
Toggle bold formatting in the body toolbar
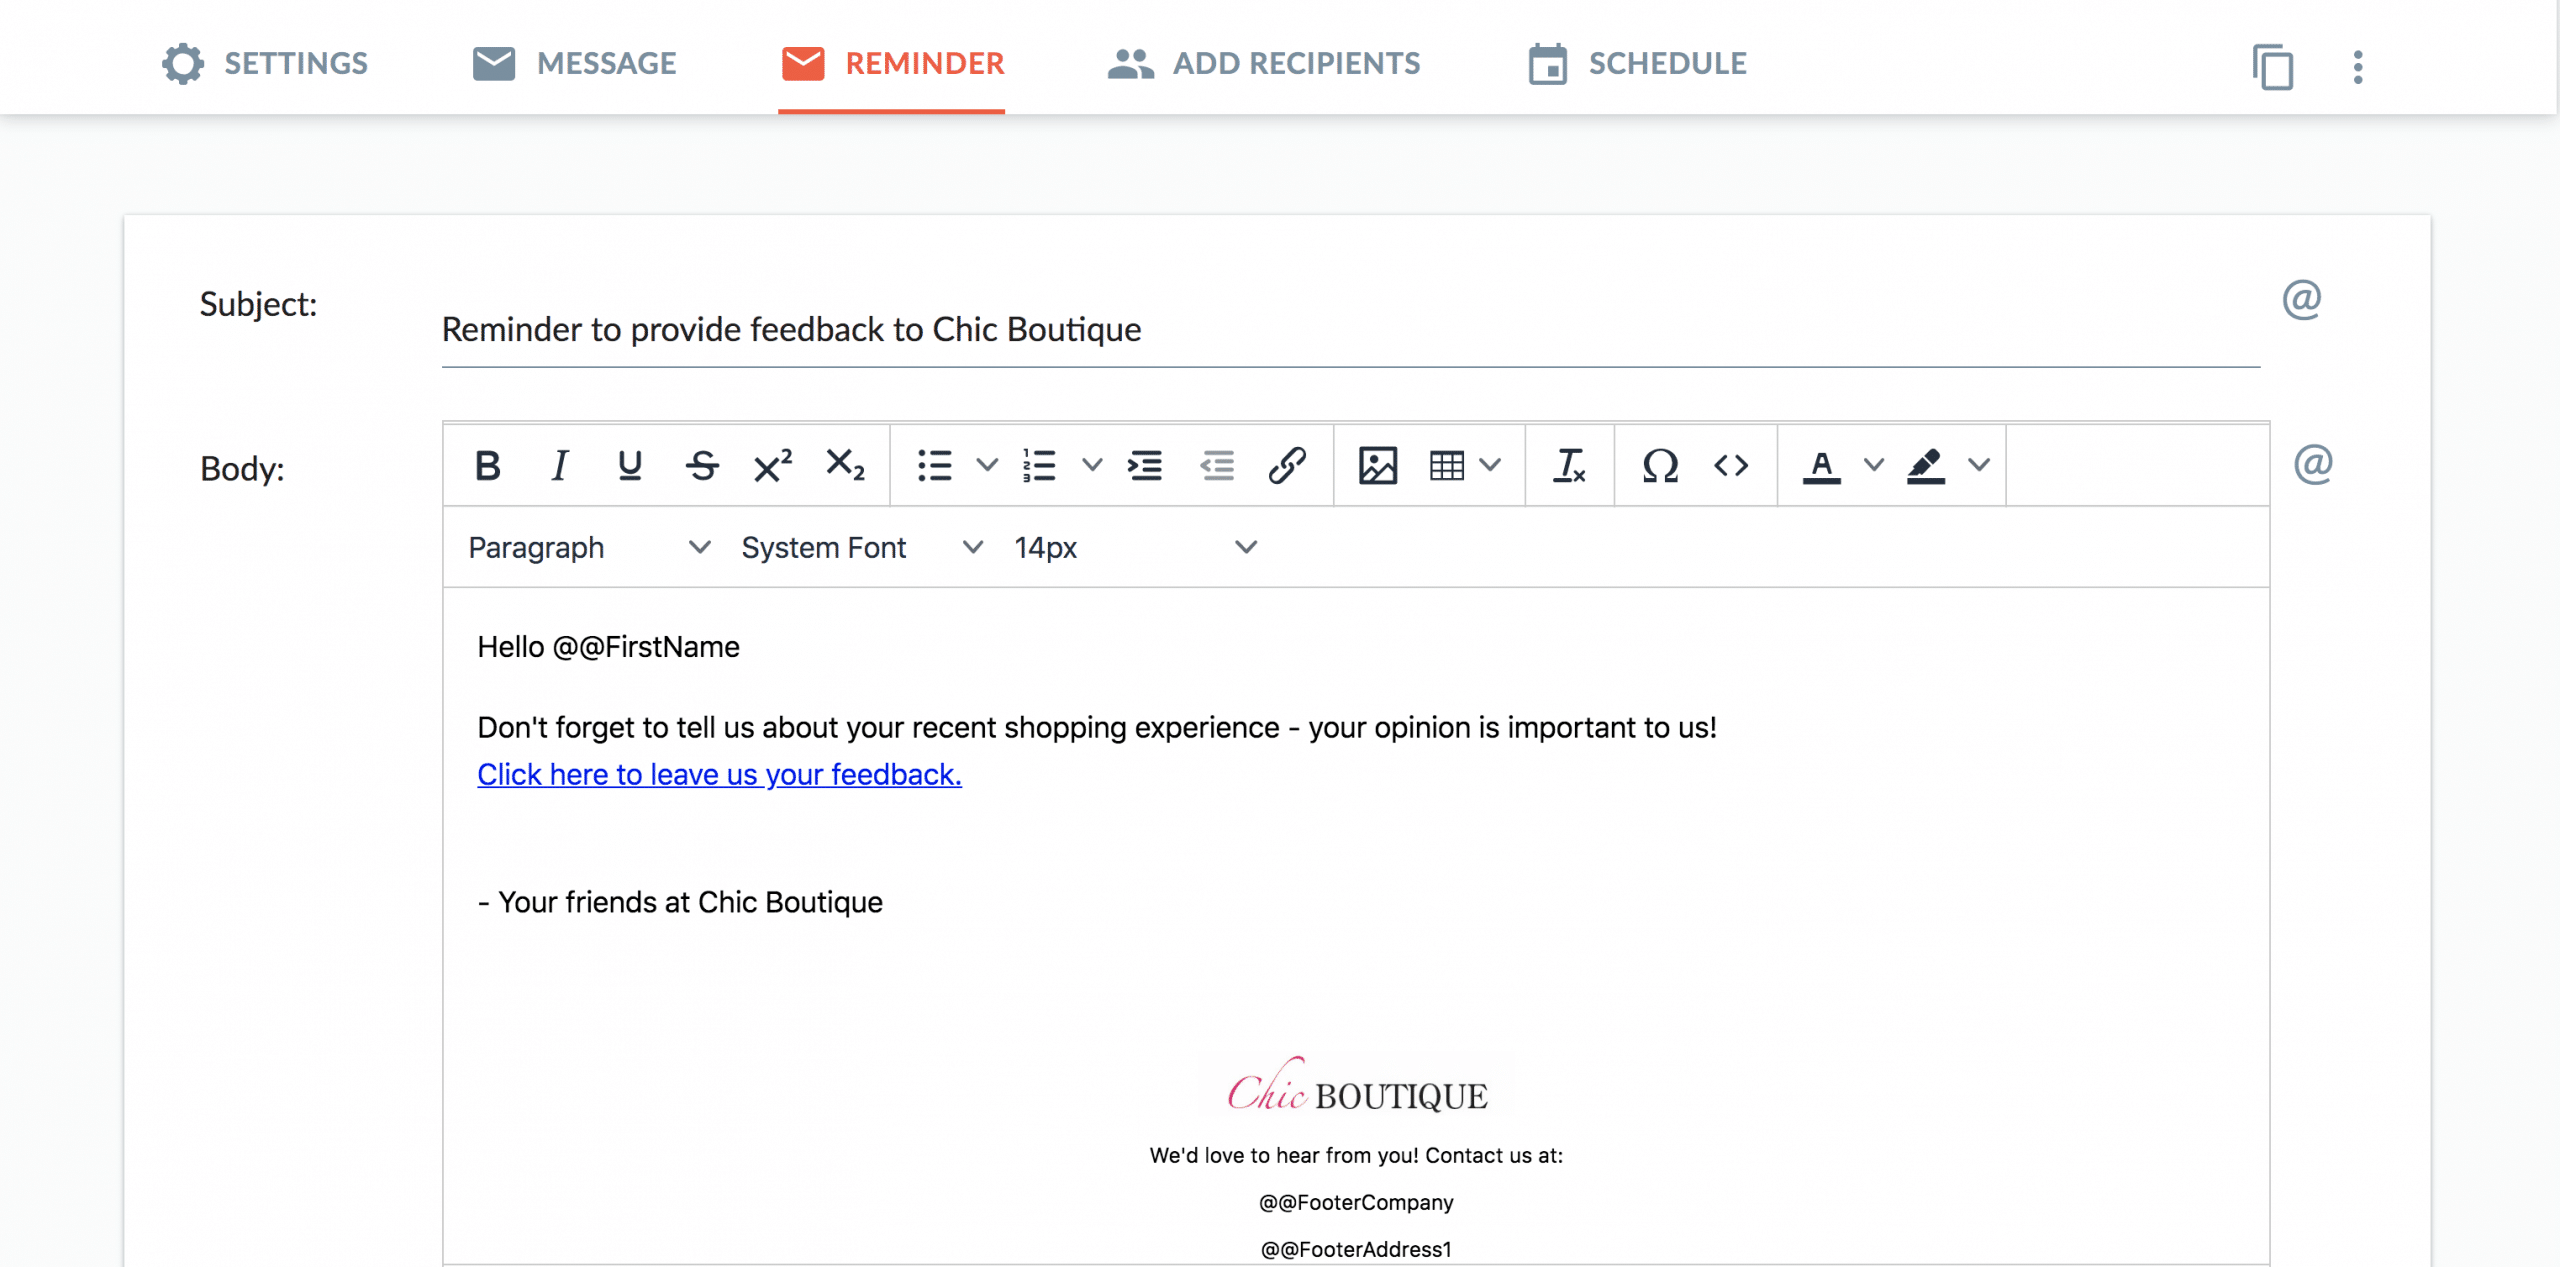pyautogui.click(x=487, y=464)
